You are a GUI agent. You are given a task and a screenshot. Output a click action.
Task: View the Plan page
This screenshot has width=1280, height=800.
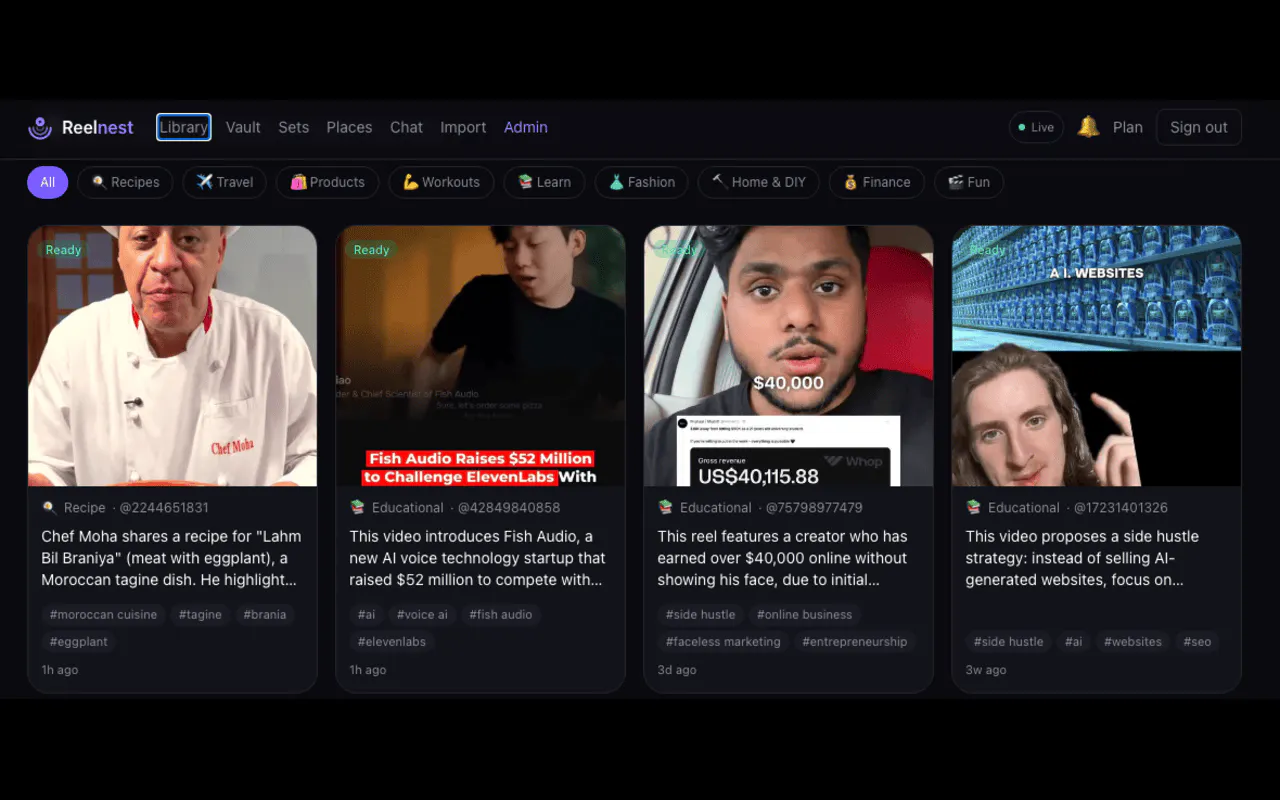[1128, 127]
